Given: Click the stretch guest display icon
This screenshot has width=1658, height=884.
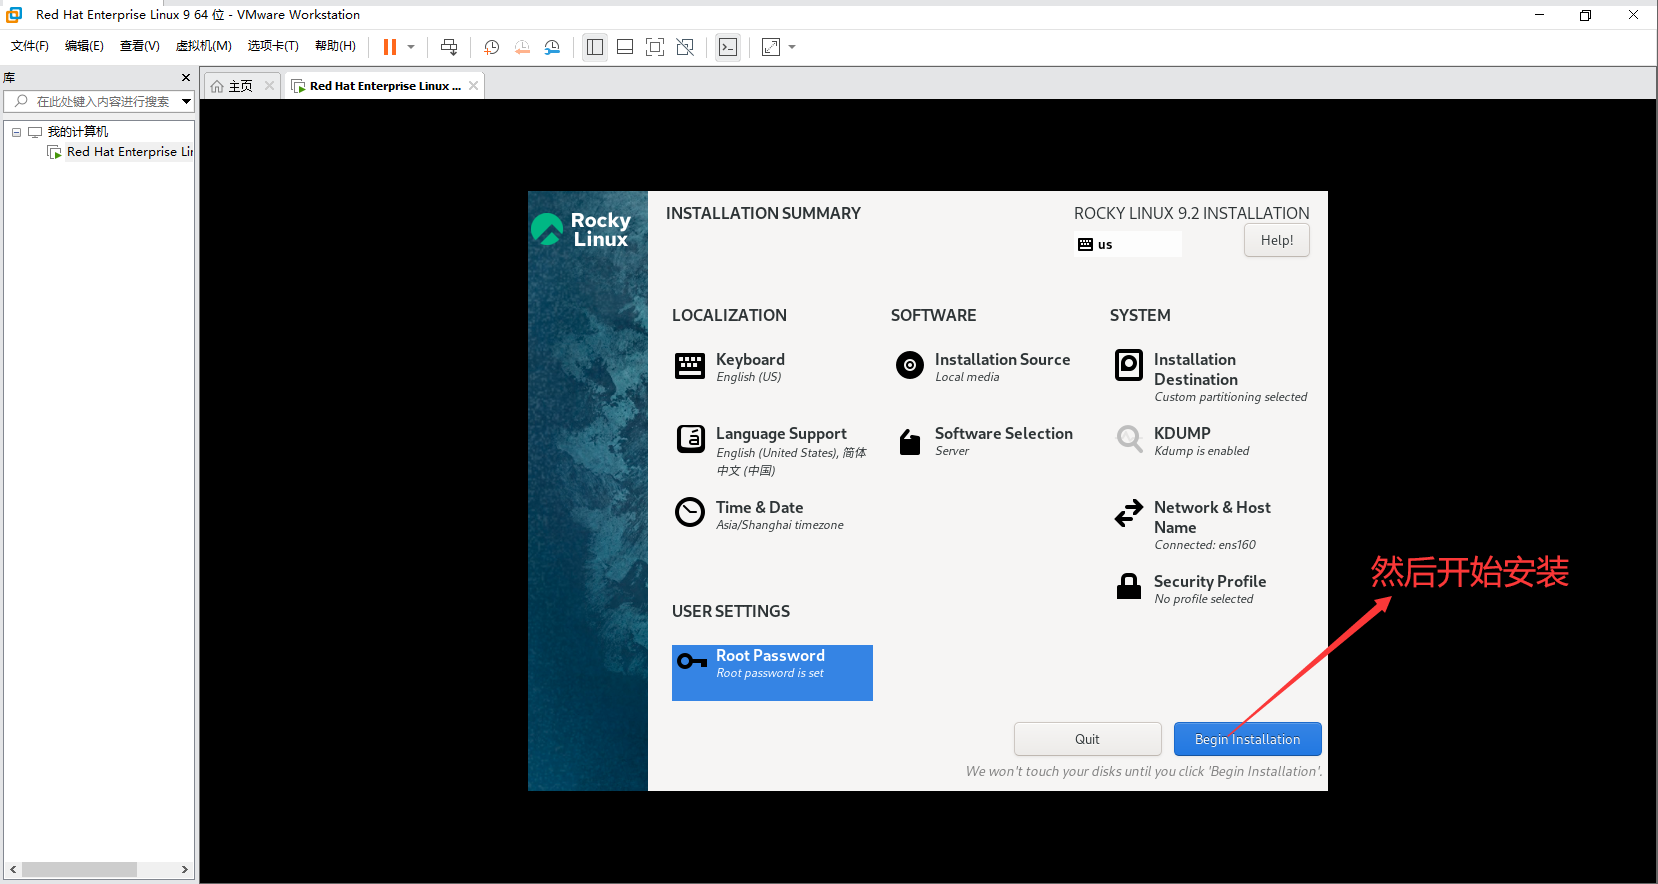Looking at the screenshot, I should [x=771, y=47].
